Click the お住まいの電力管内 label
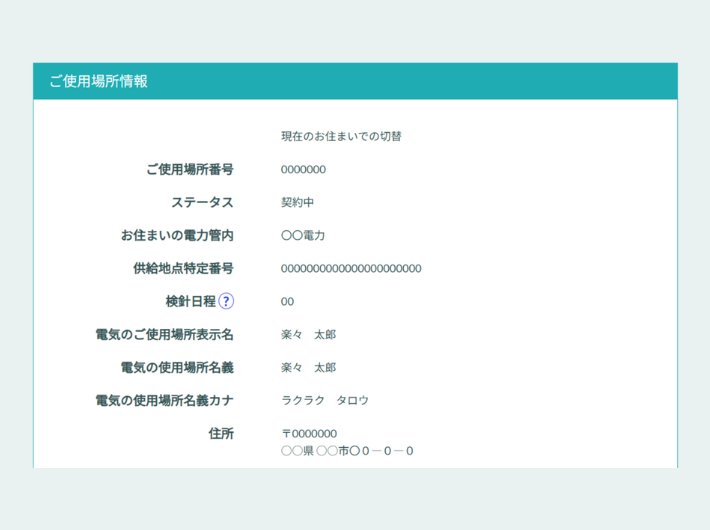 click(177, 236)
